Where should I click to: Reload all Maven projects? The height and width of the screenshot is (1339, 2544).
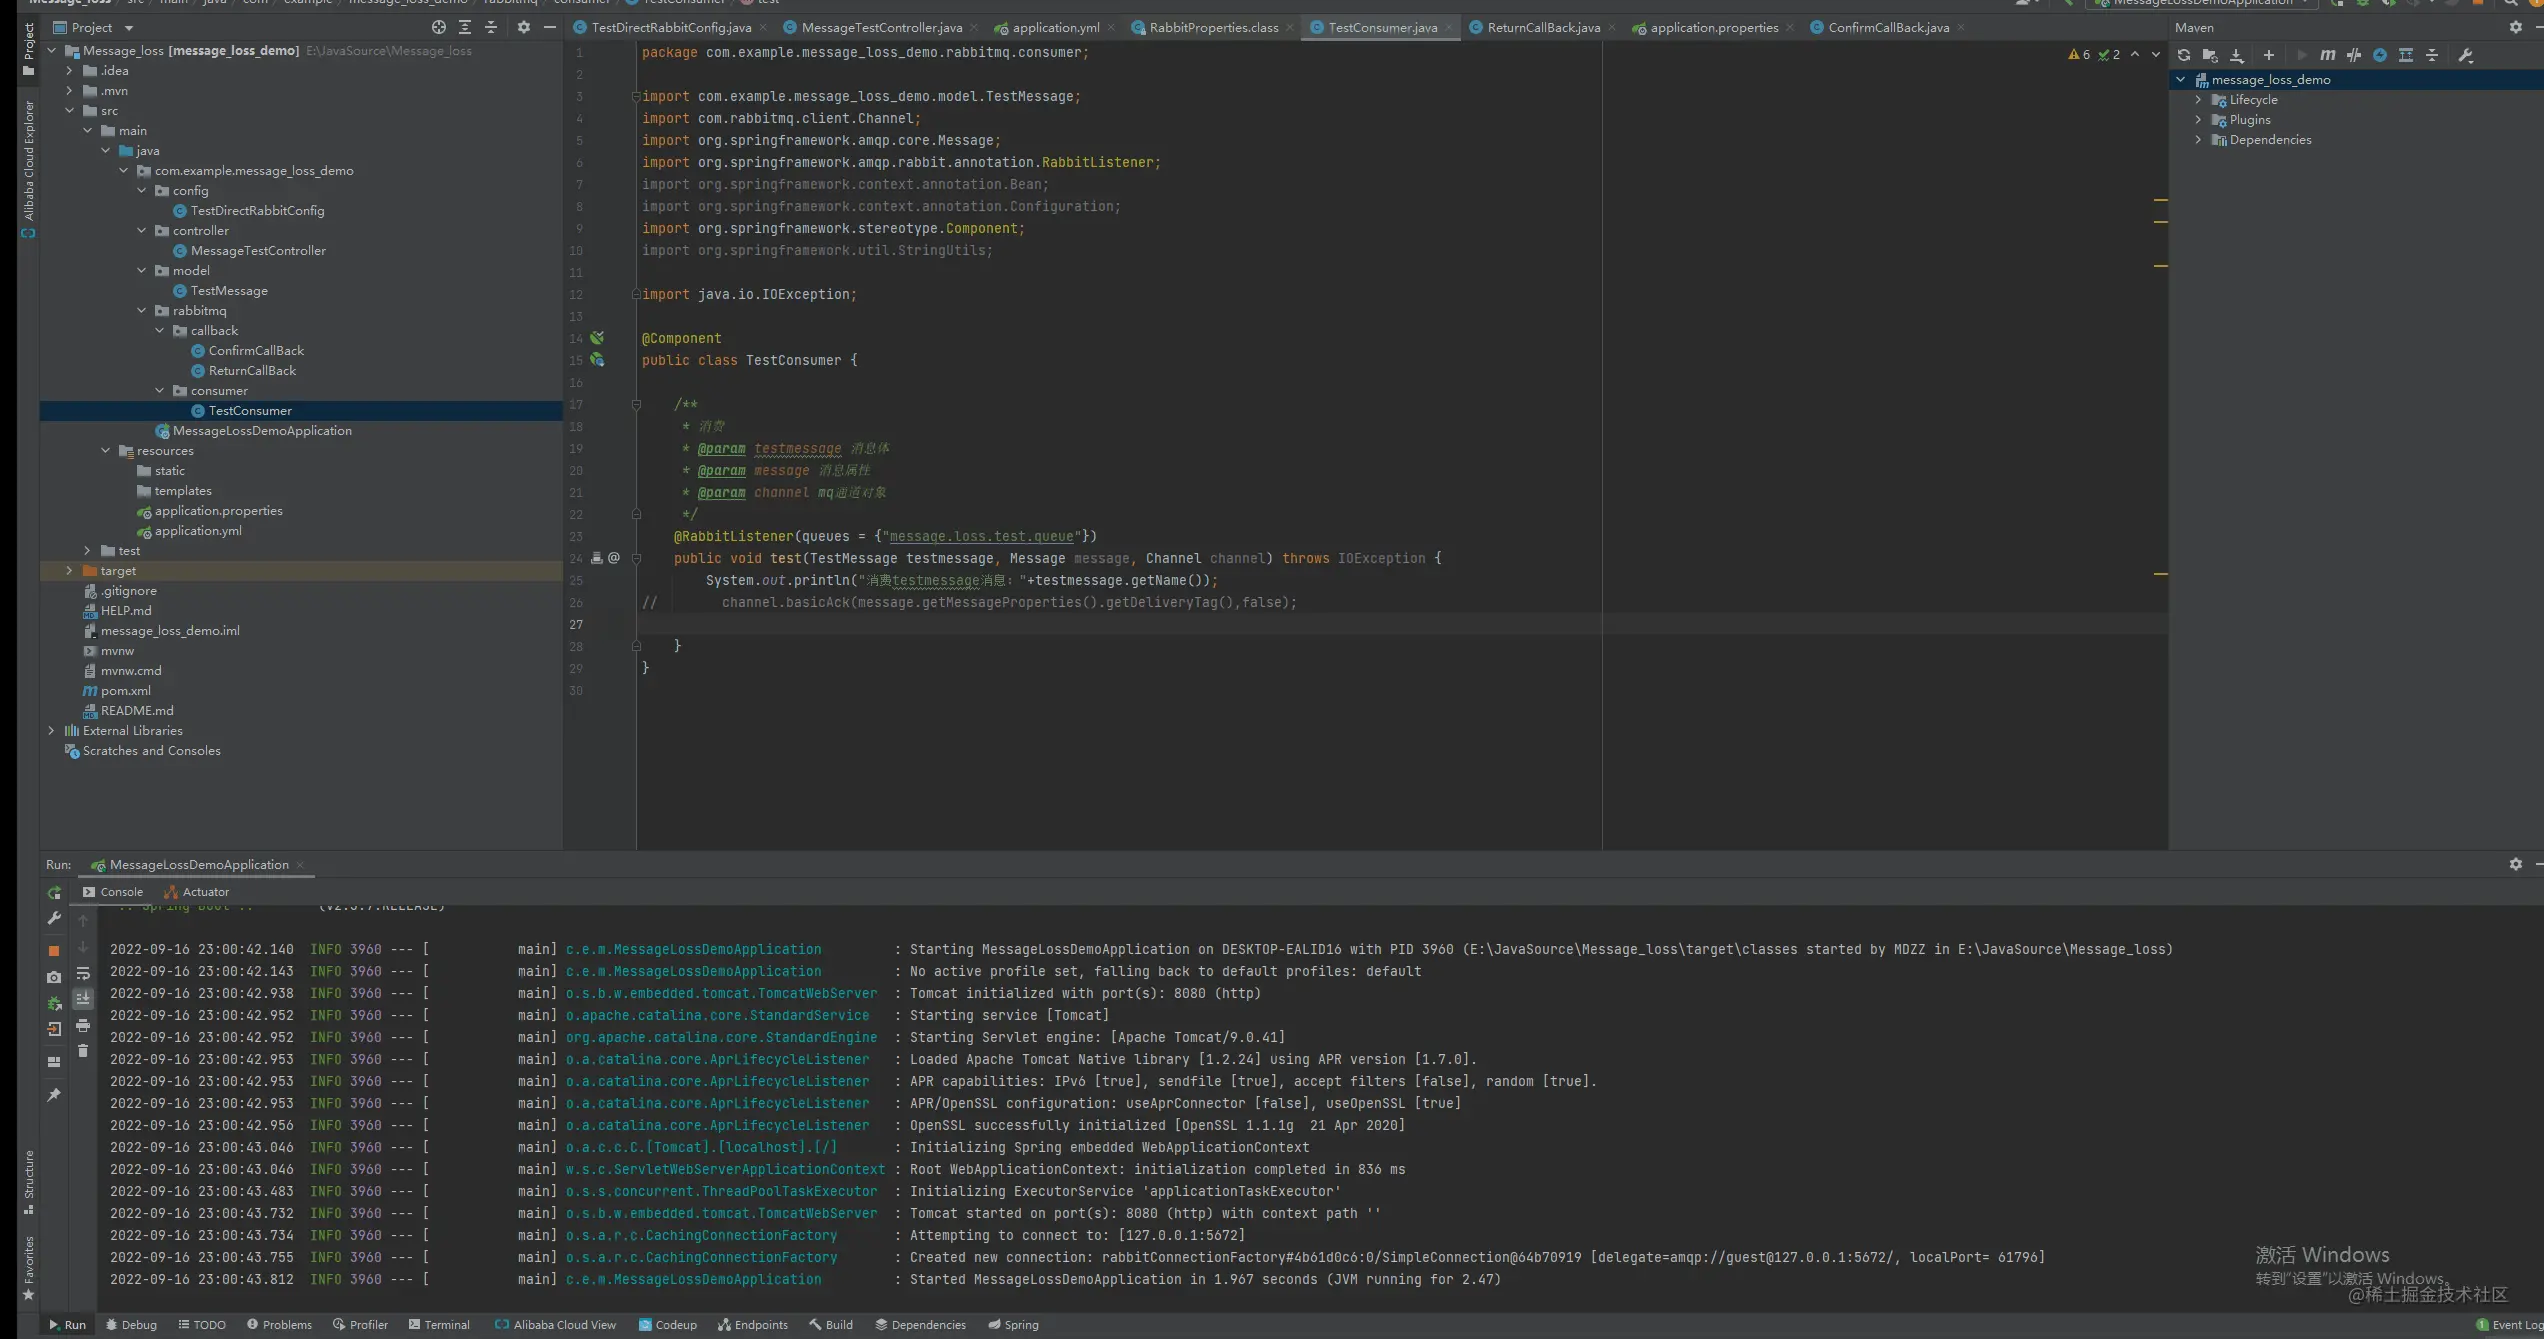click(x=2184, y=56)
